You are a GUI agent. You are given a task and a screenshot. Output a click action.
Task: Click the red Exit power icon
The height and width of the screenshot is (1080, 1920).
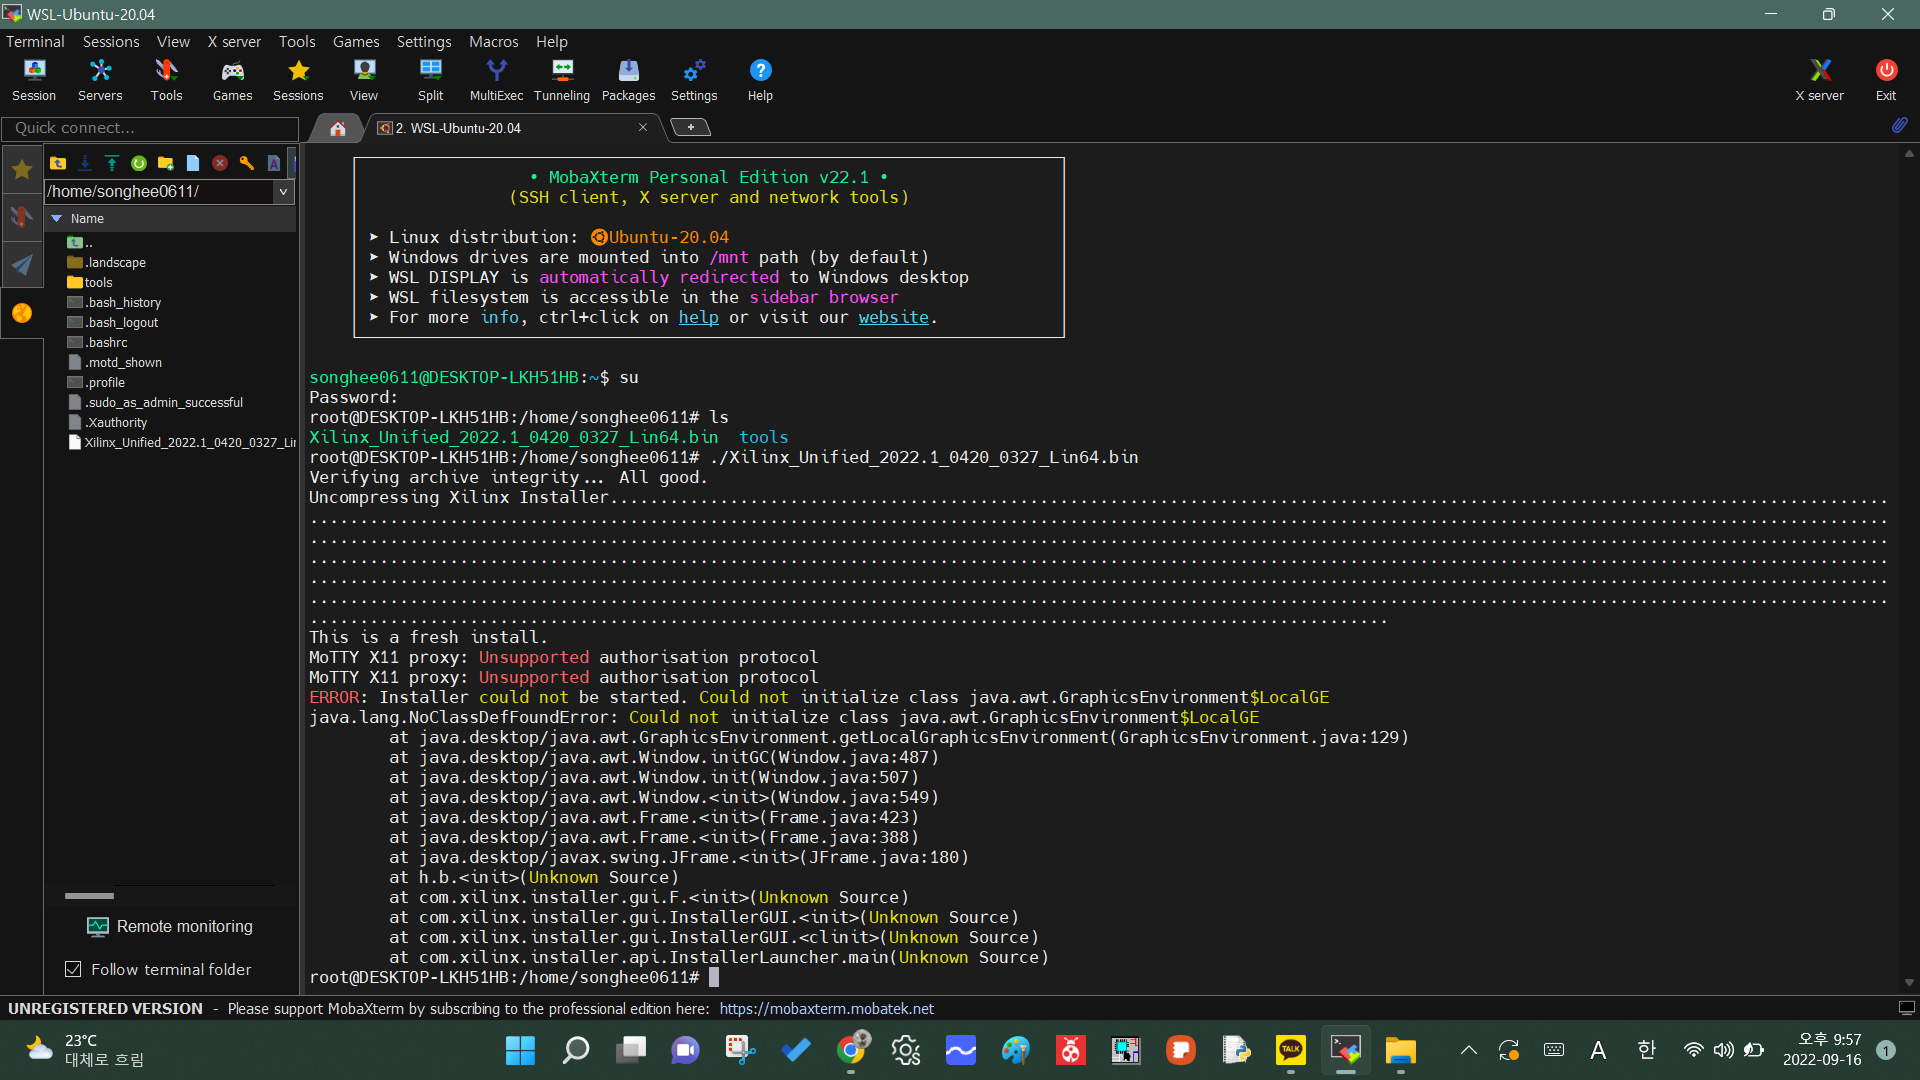click(1886, 79)
